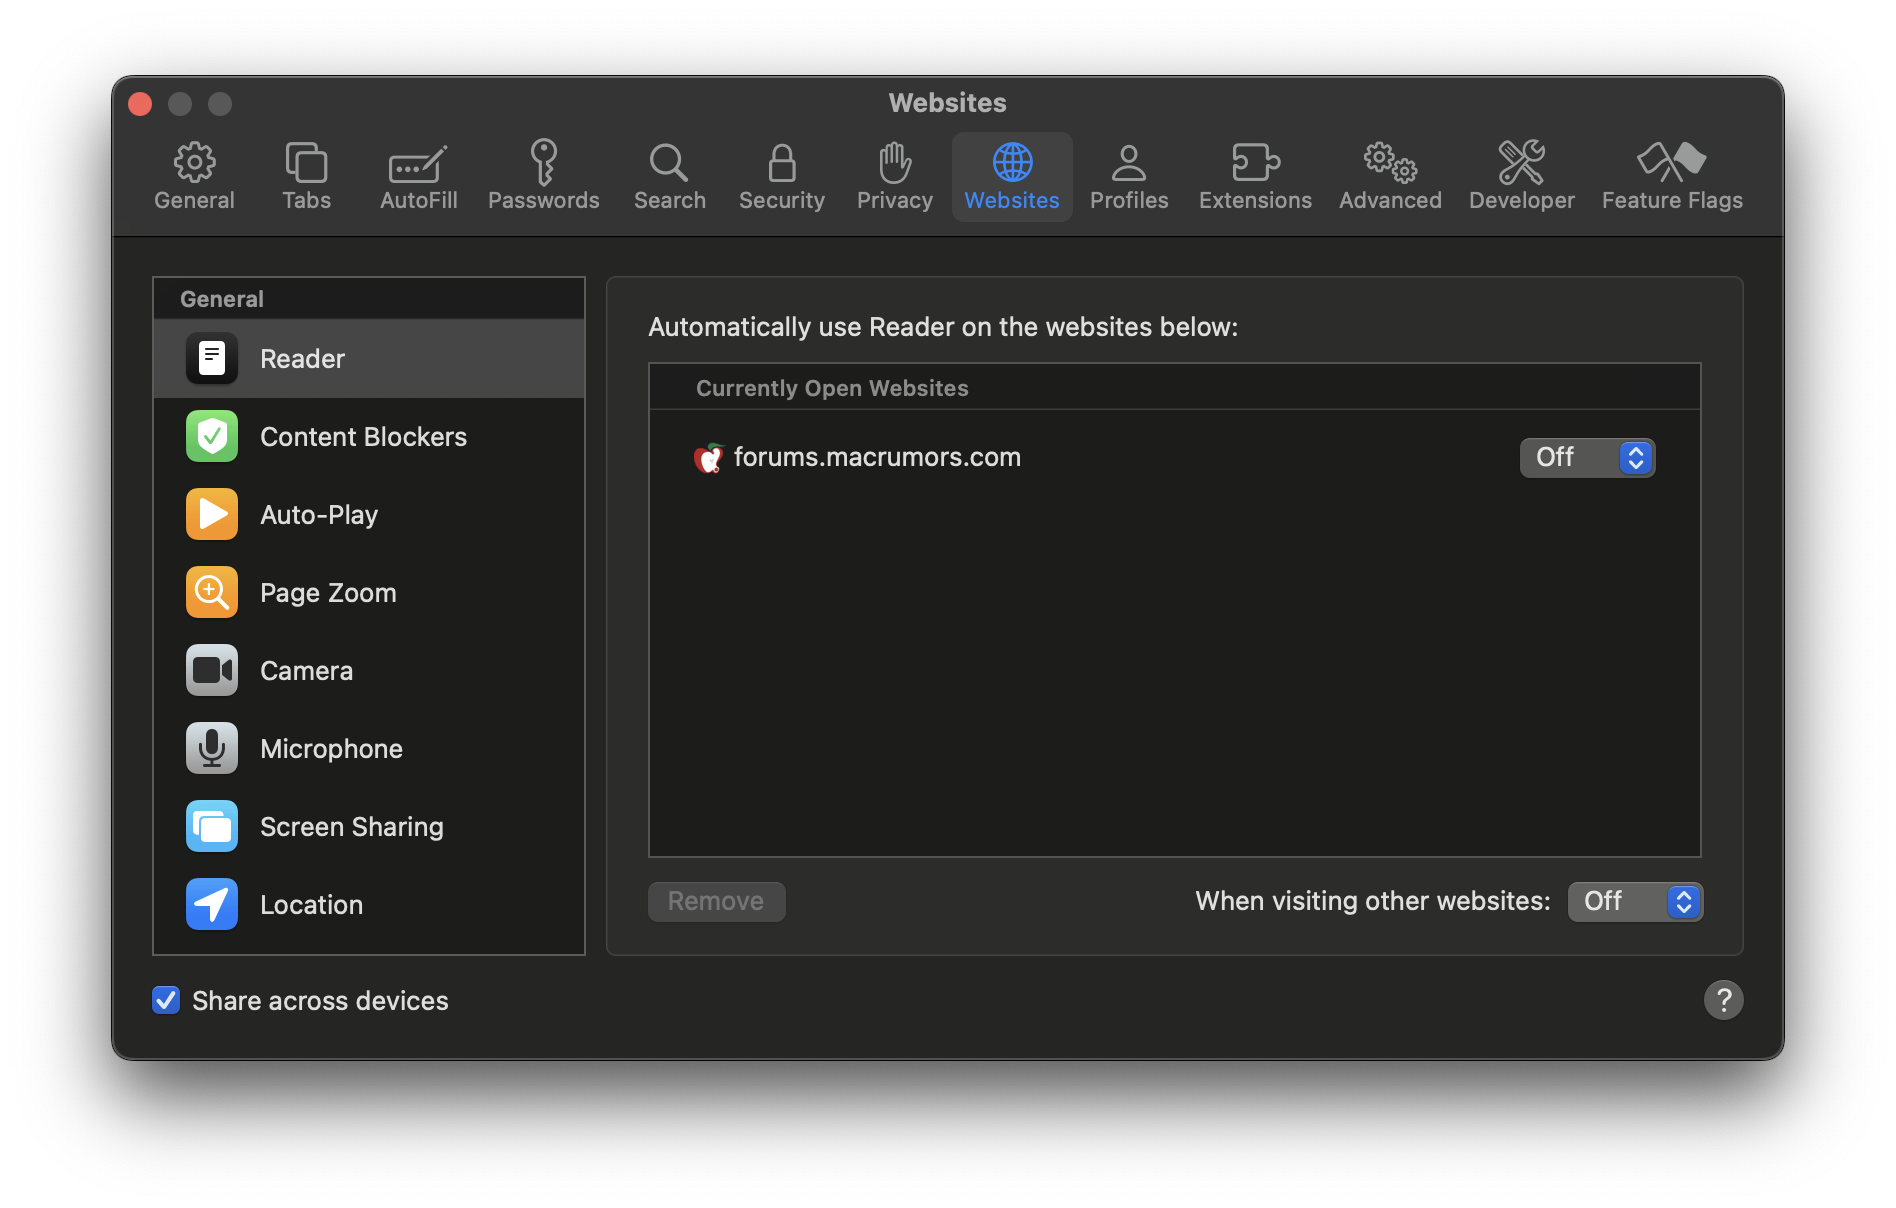The image size is (1896, 1208).
Task: Open help with the question mark button
Action: click(1723, 1000)
